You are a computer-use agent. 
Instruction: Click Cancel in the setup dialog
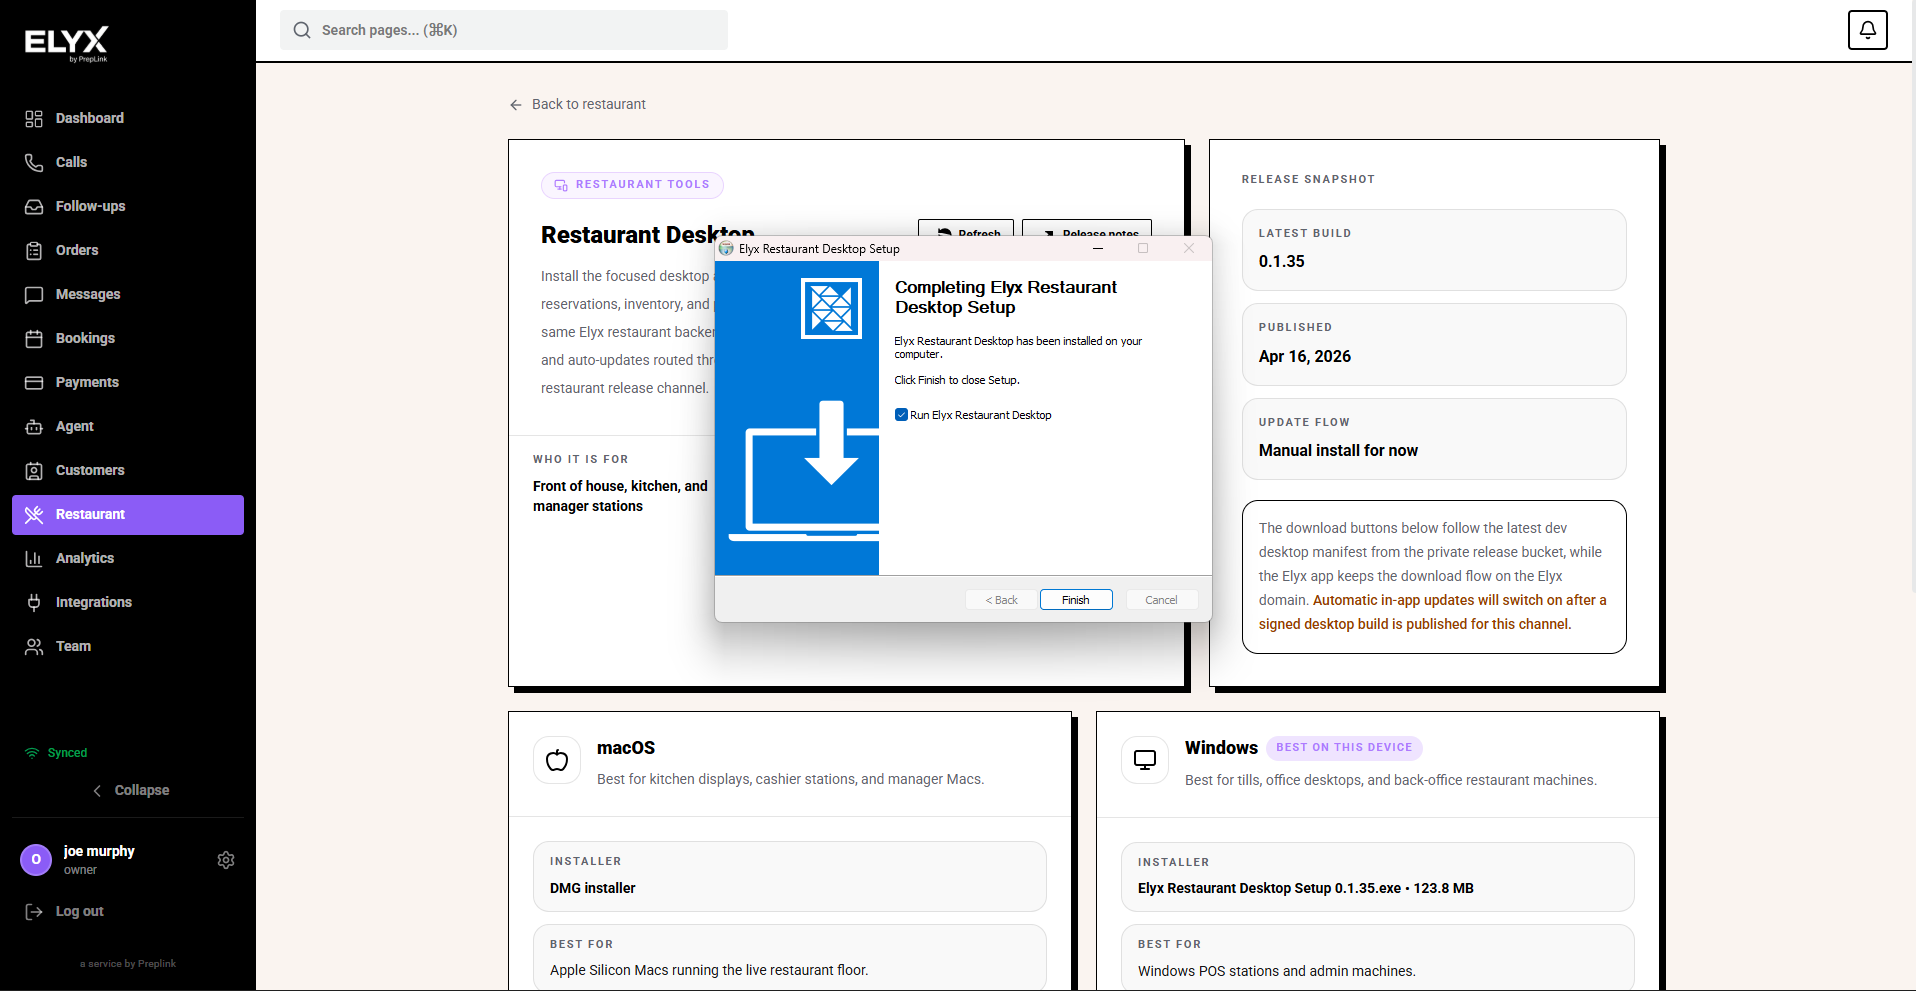(x=1161, y=600)
